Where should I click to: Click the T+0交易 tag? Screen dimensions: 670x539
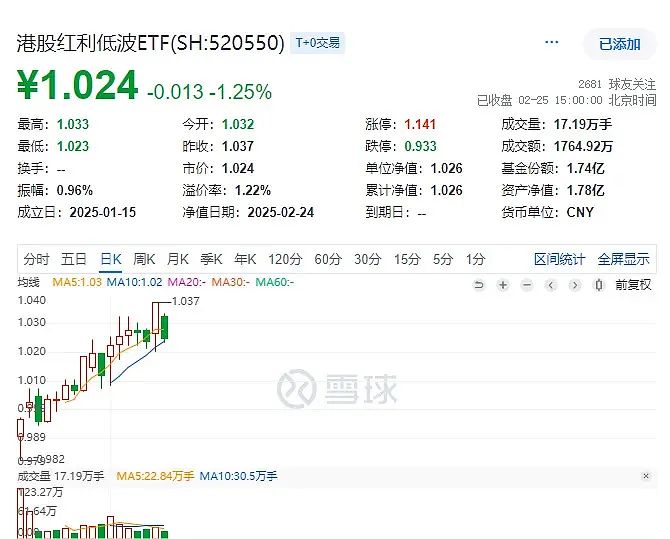point(317,43)
